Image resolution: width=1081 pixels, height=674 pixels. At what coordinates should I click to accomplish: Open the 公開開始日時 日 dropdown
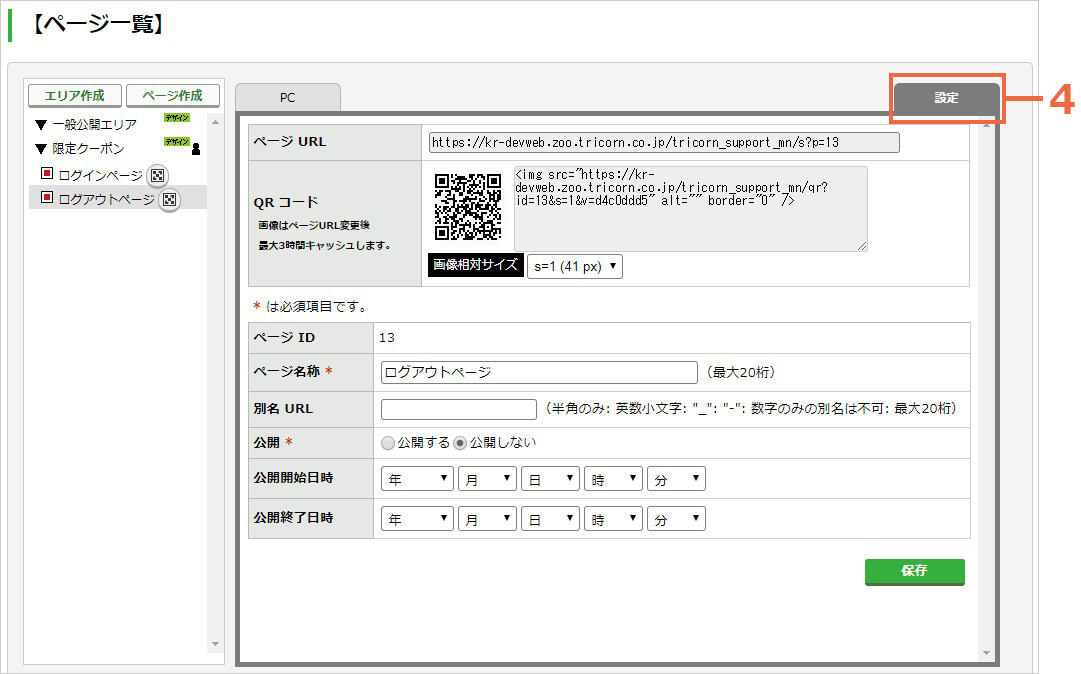click(x=550, y=479)
